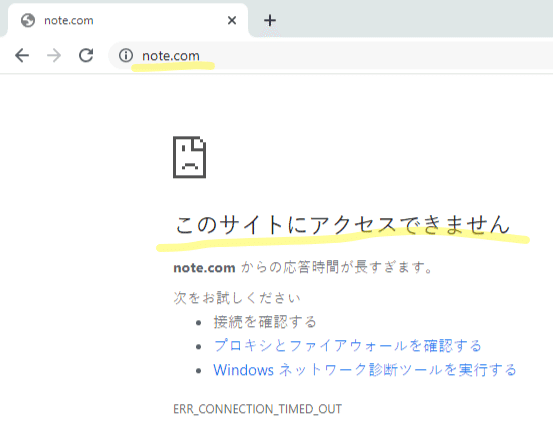
Task: Run Windows ネットワーク診断ツールを実行する link
Action: (365, 370)
